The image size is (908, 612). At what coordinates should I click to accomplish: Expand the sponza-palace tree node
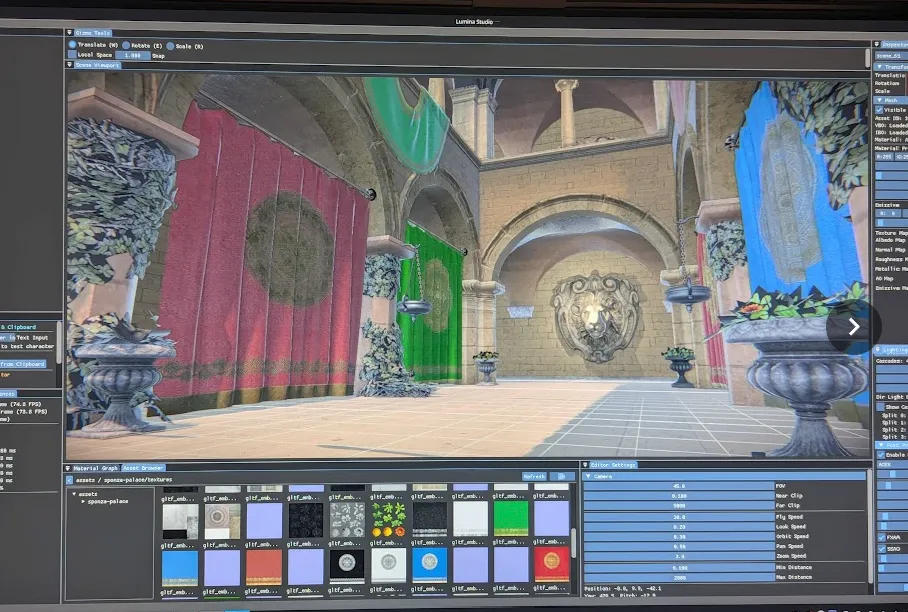[x=83, y=501]
